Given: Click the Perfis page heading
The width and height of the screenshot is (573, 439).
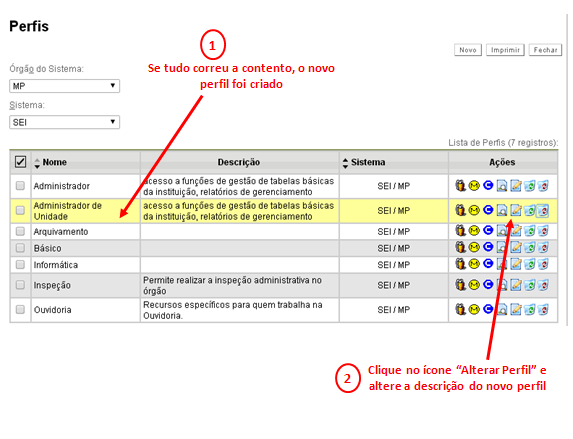Looking at the screenshot, I should (x=29, y=26).
